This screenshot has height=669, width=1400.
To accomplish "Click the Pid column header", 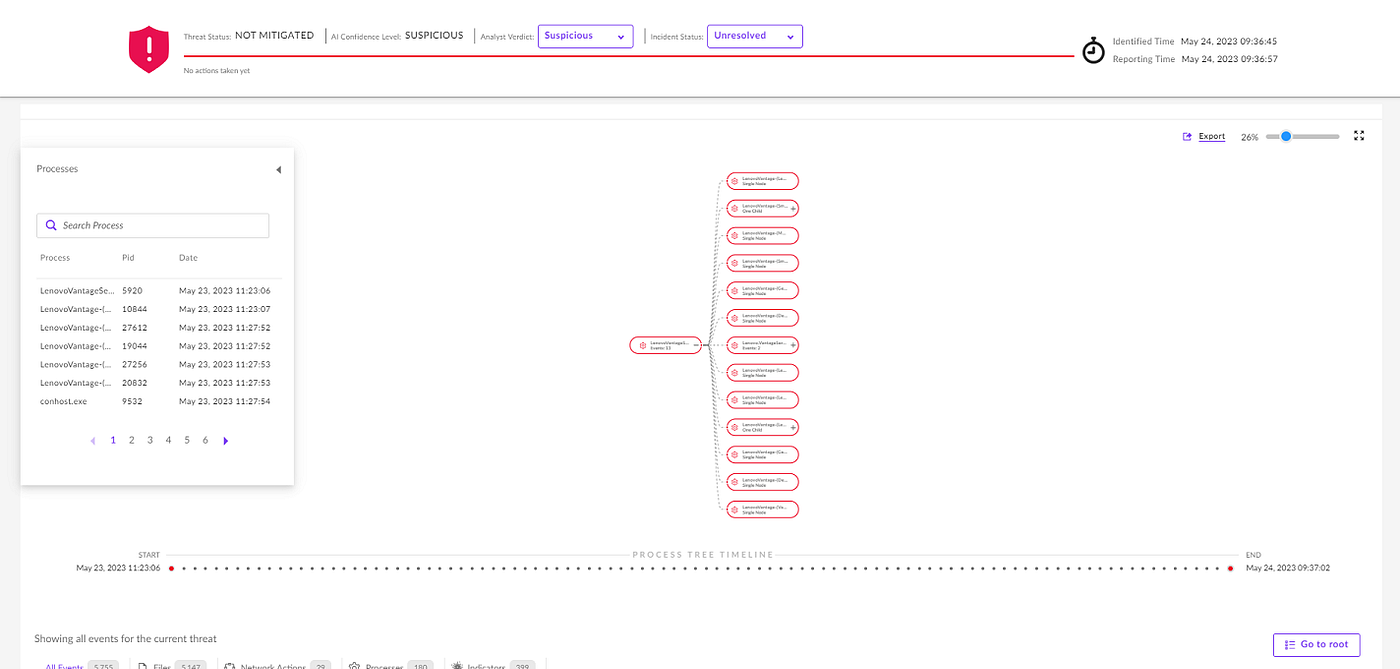I will [128, 258].
